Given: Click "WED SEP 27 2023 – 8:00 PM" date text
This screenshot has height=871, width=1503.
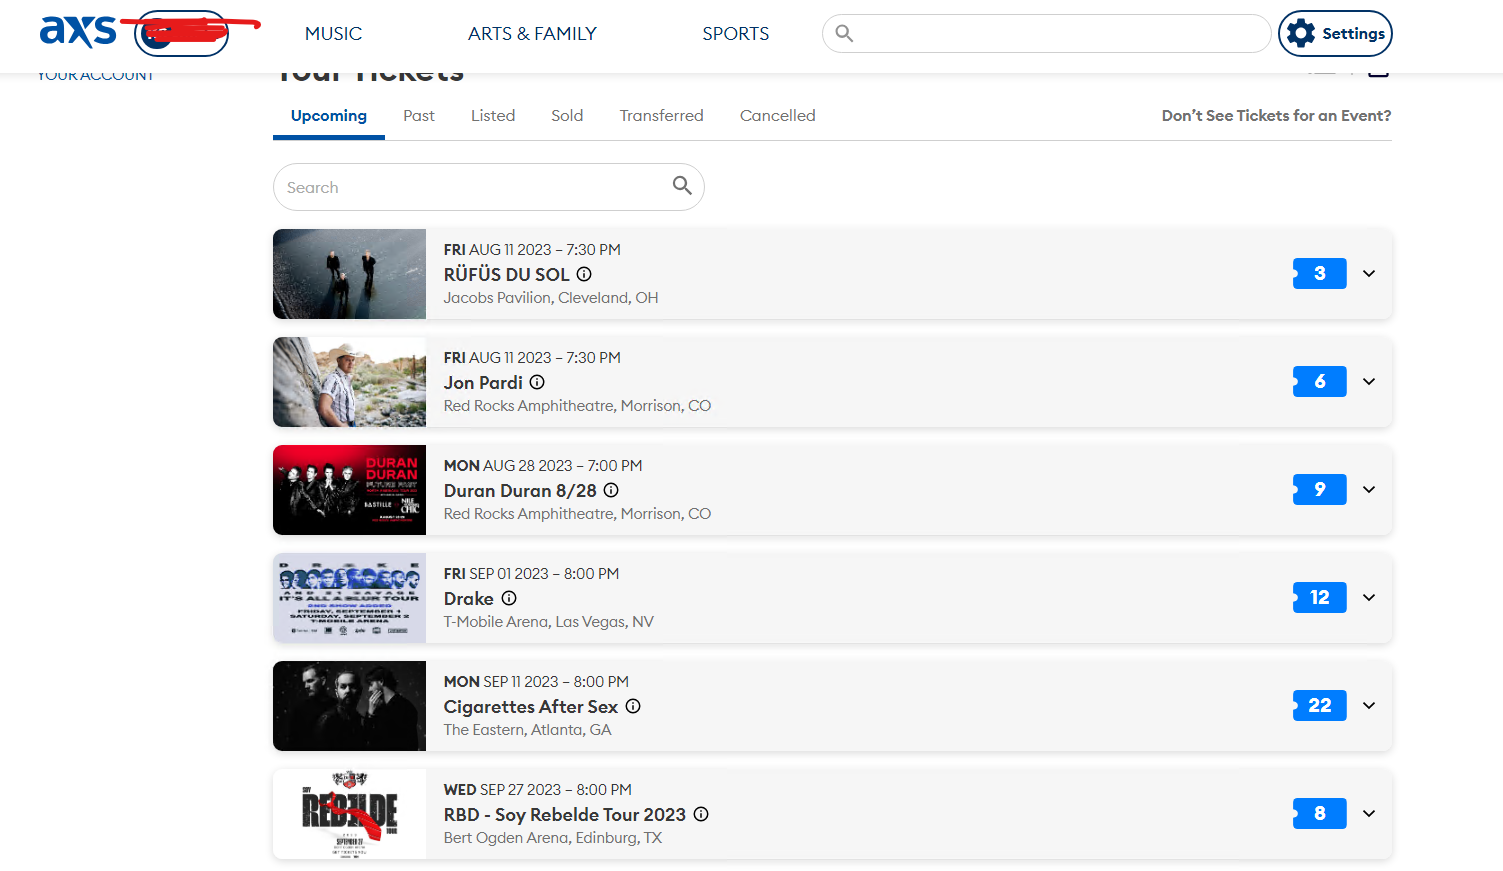Looking at the screenshot, I should pyautogui.click(x=538, y=790).
